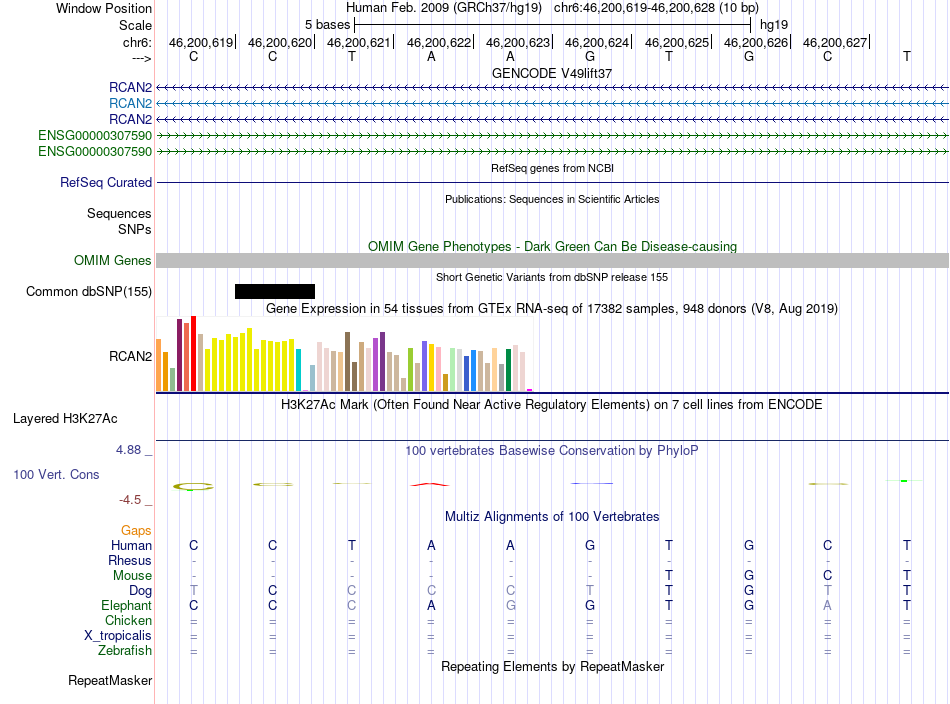950x704 pixels.
Task: Select the Elephant species label
Action: tap(127, 605)
